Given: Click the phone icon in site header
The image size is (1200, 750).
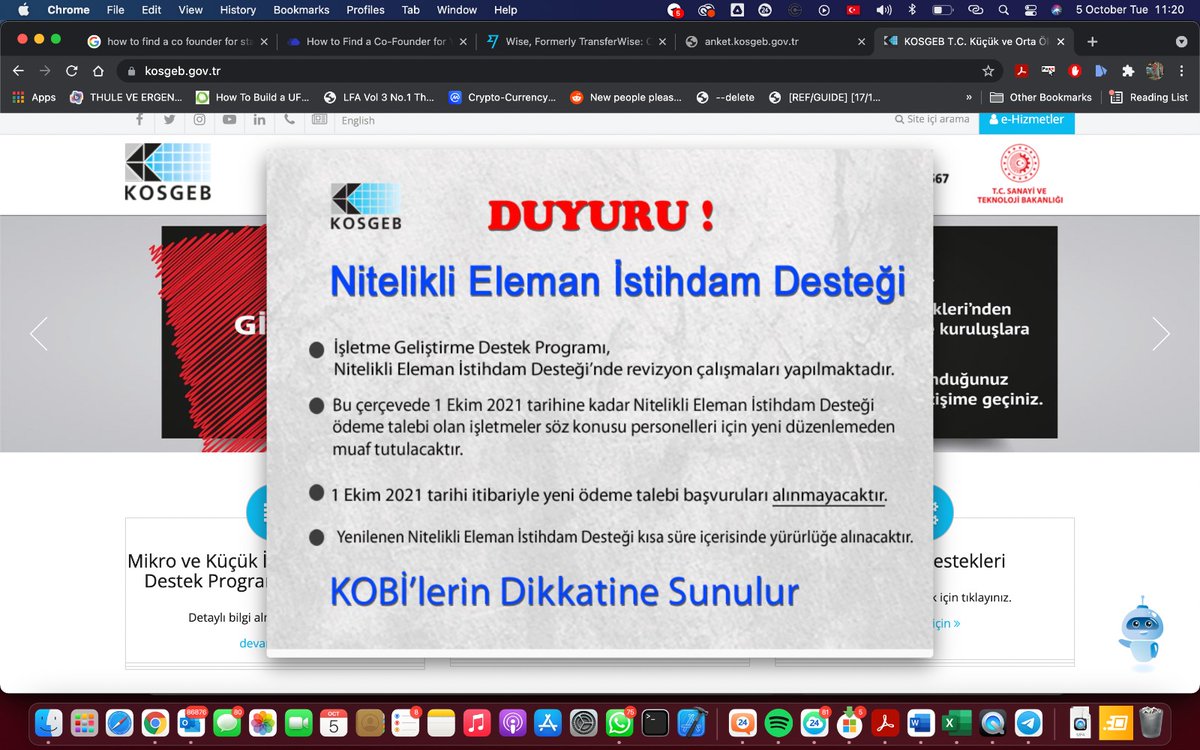Looking at the screenshot, I should (289, 119).
